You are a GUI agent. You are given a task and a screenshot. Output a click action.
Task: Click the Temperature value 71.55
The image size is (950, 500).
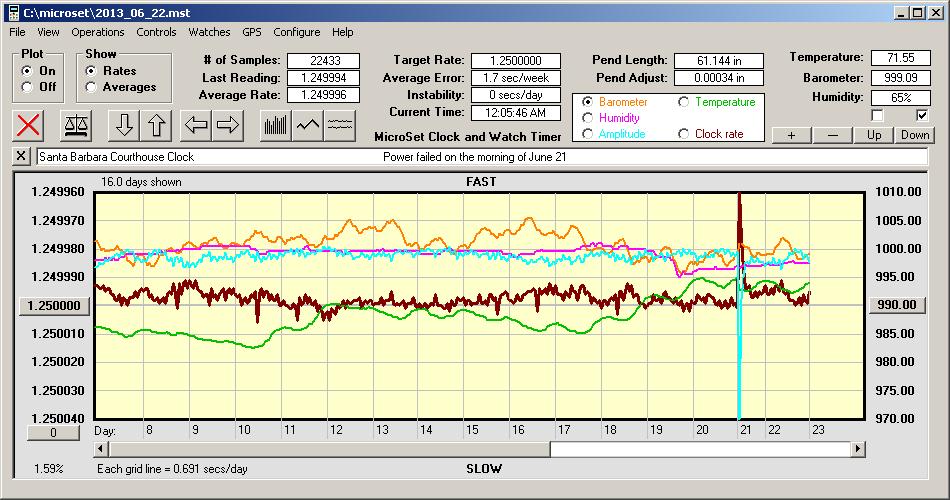click(x=900, y=58)
